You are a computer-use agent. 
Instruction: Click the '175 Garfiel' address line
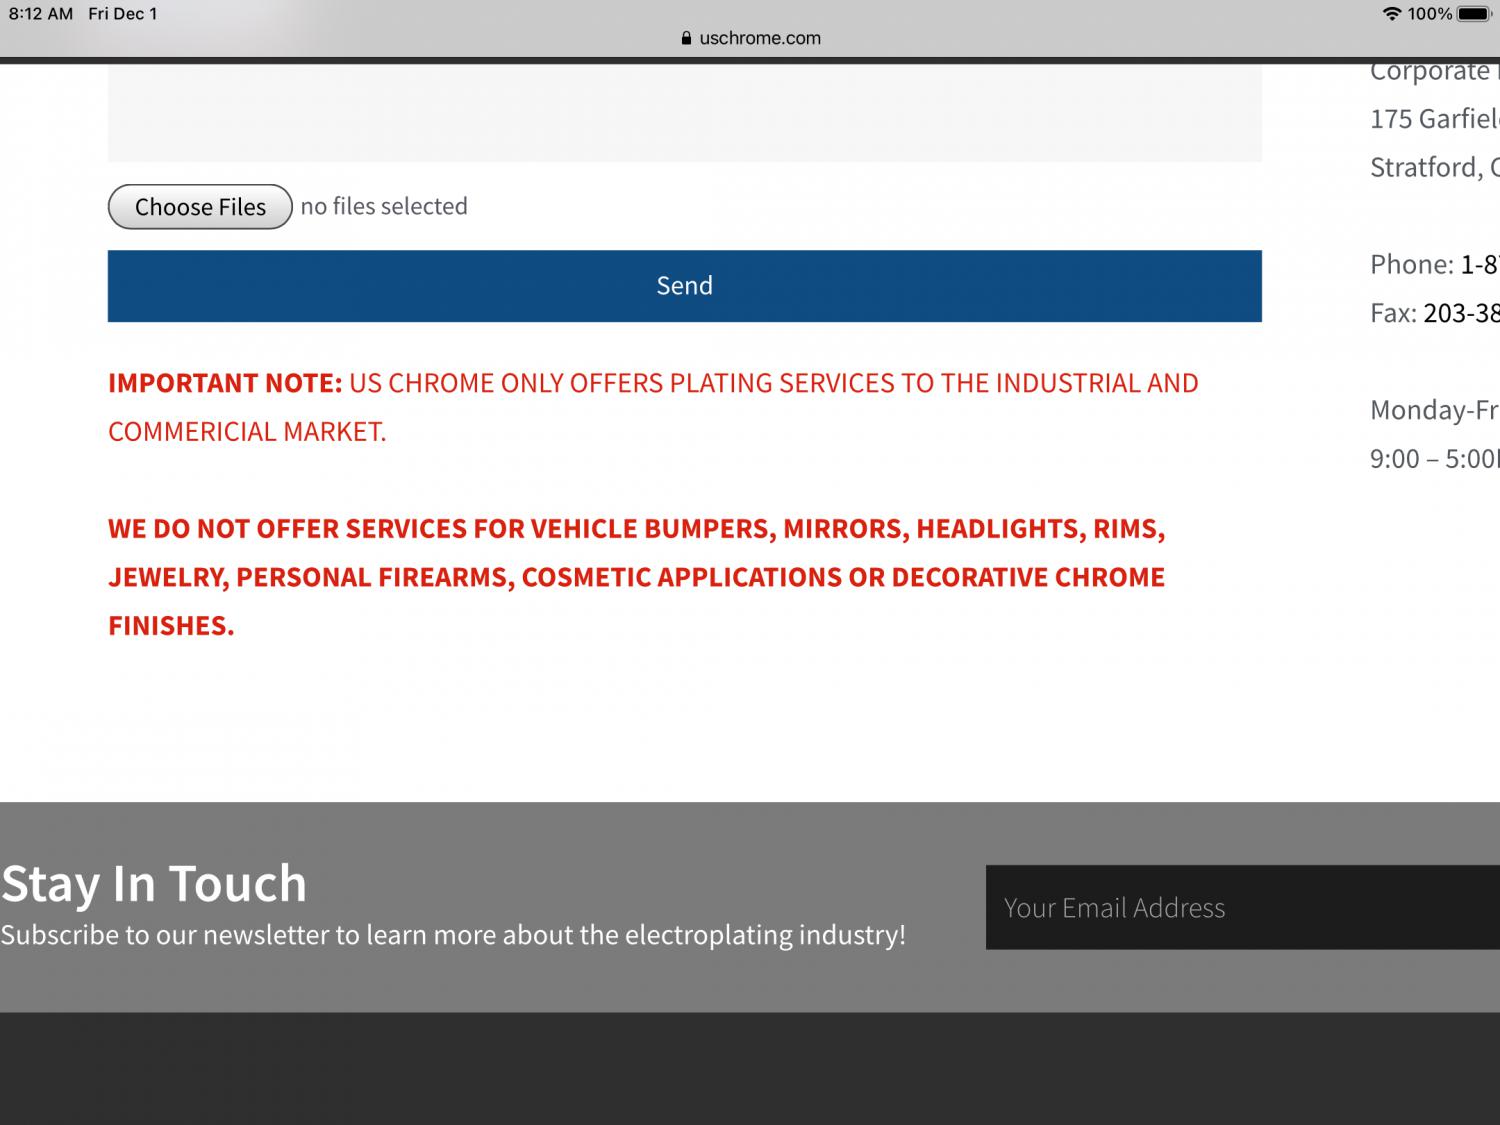1435,119
